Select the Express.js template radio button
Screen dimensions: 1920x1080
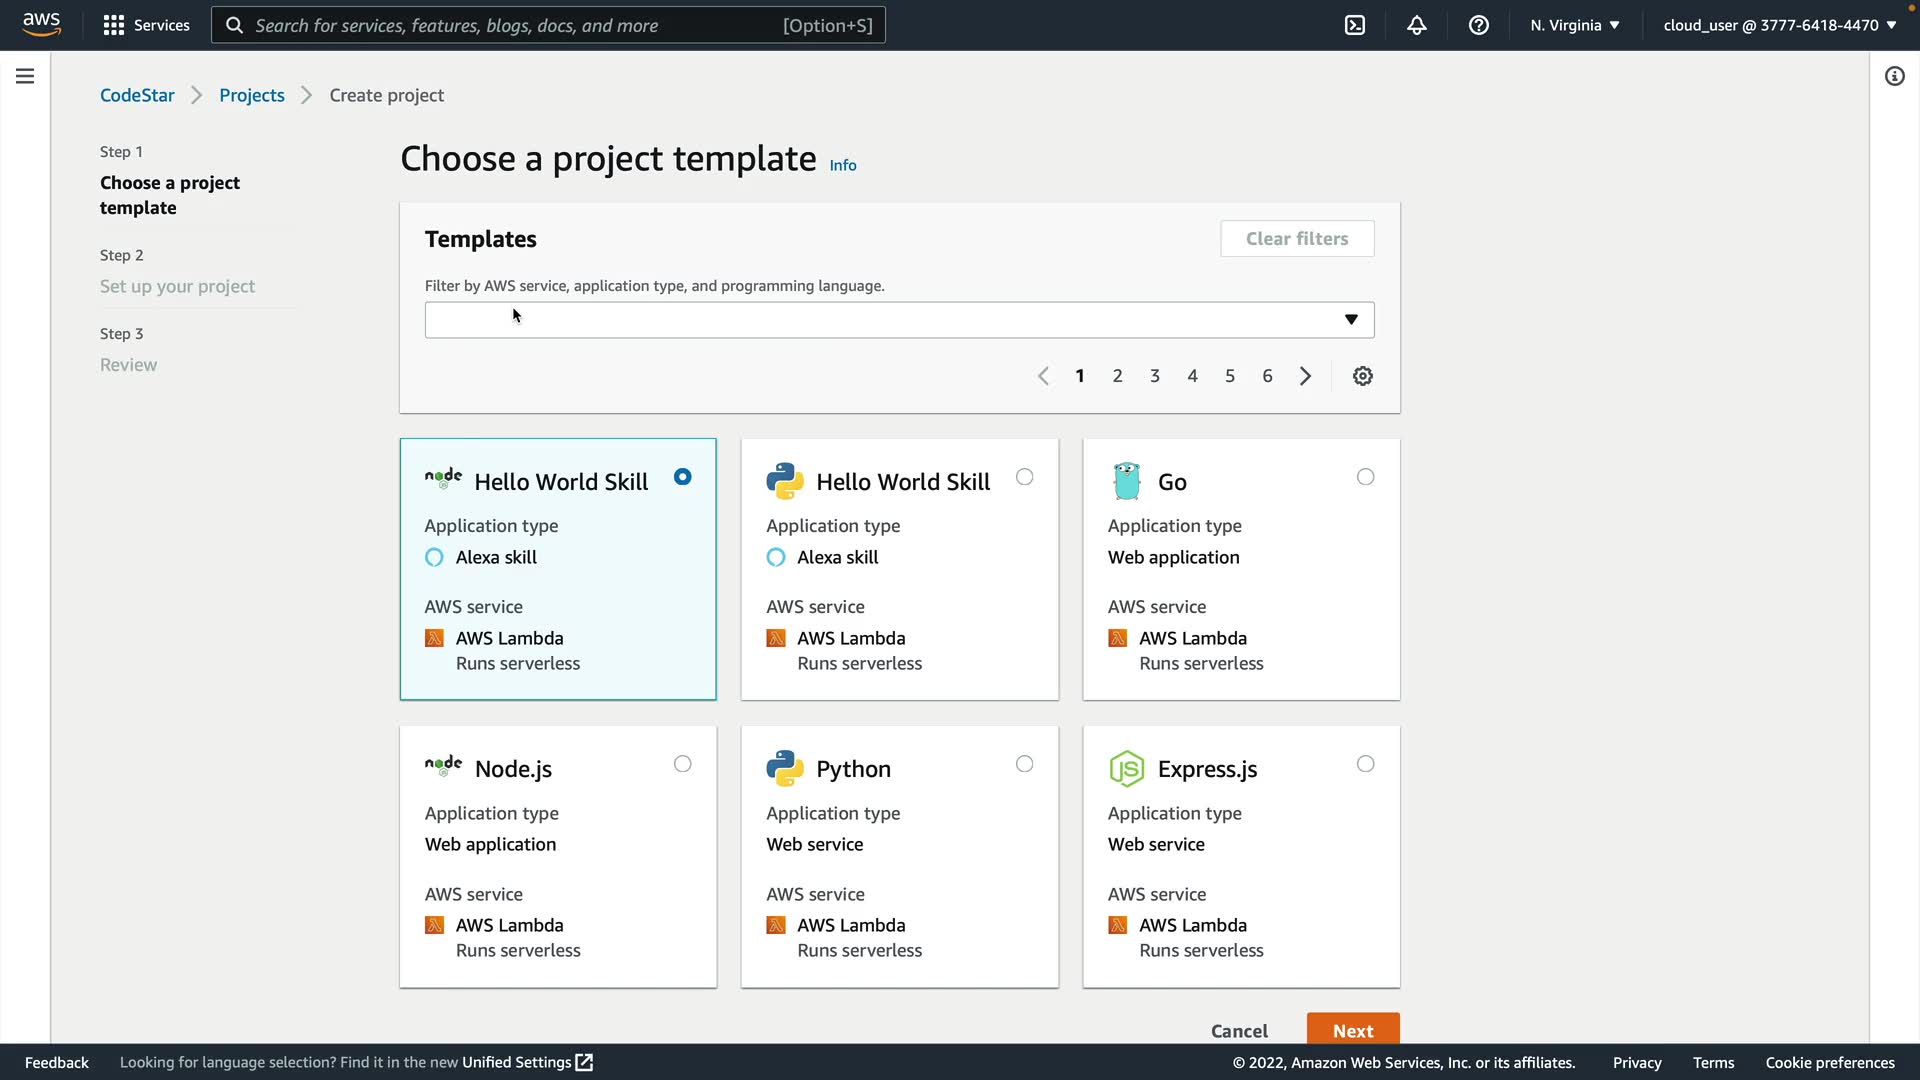[1365, 764]
